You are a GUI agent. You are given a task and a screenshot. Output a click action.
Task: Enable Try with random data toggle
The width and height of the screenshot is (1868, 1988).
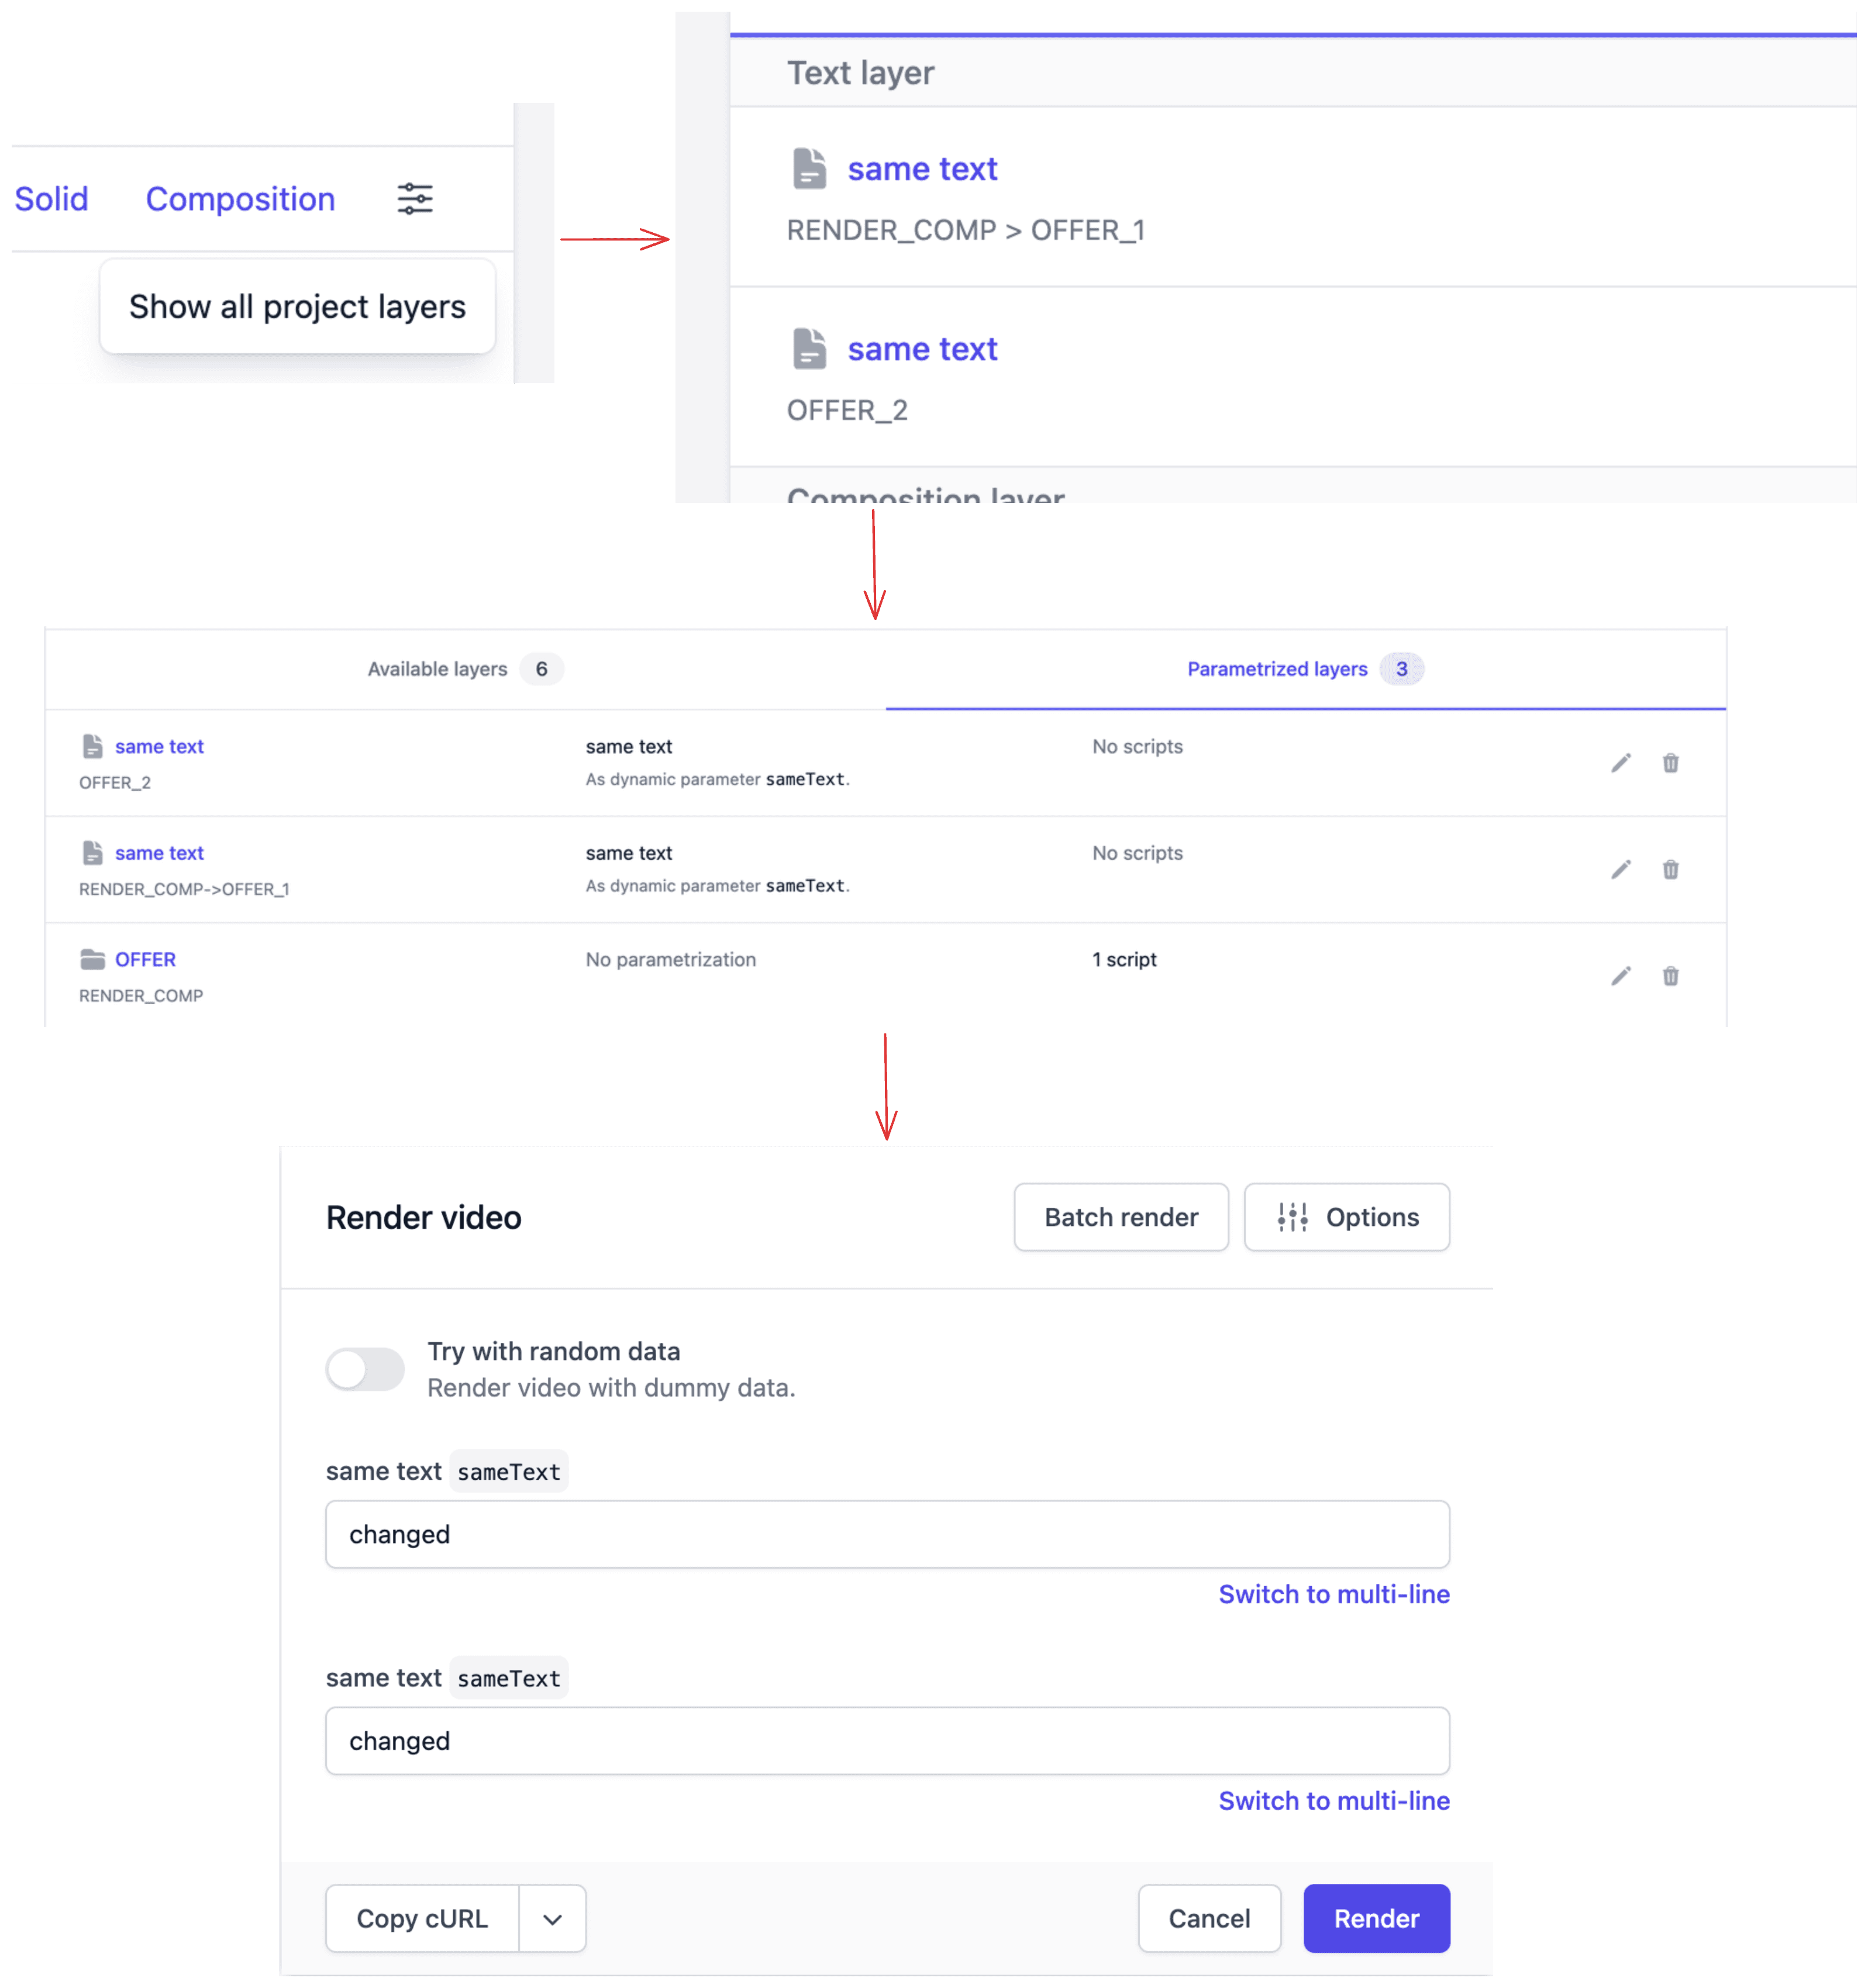[x=365, y=1369]
